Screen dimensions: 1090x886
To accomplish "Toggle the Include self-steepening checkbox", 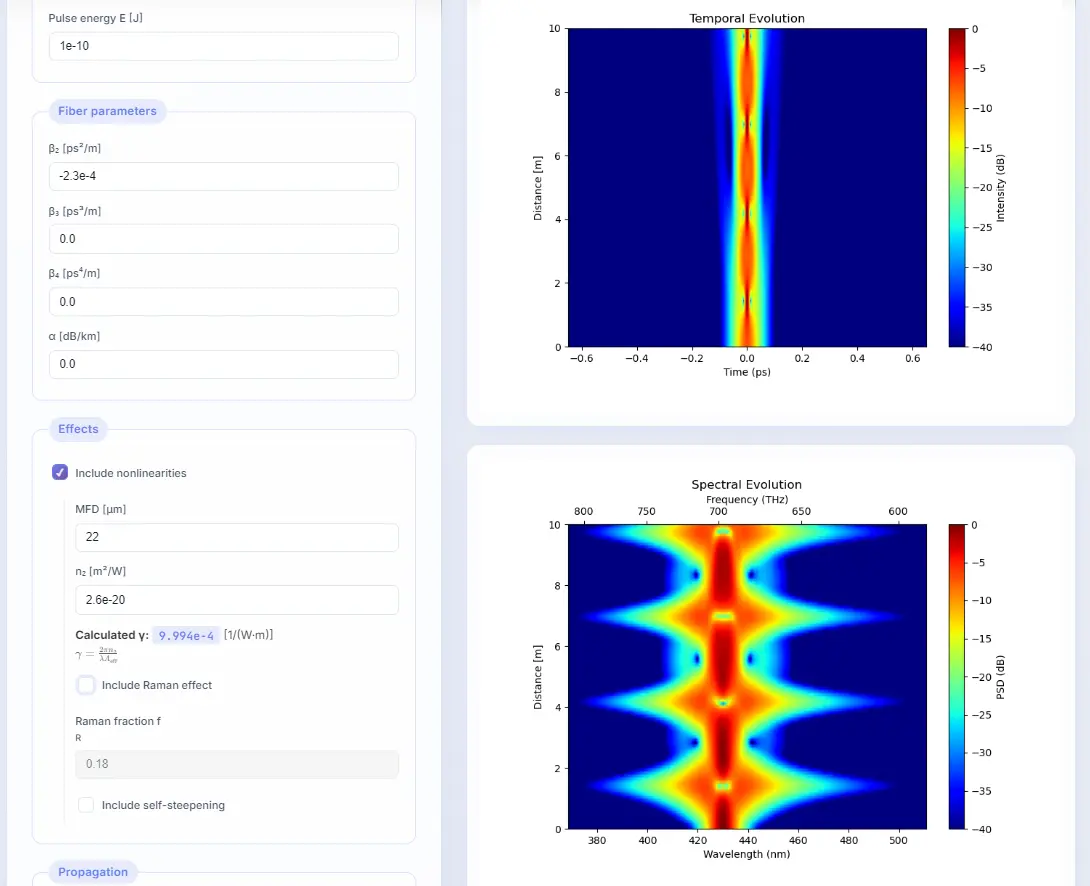I will point(87,805).
